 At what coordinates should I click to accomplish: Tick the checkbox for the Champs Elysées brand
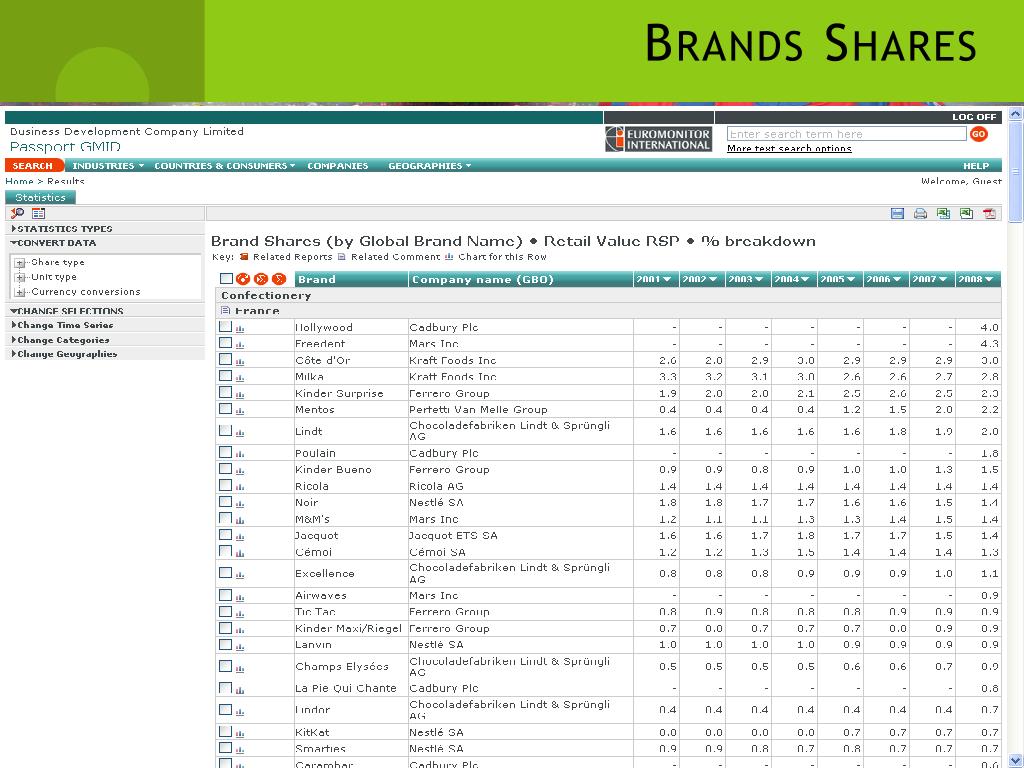[x=225, y=665]
